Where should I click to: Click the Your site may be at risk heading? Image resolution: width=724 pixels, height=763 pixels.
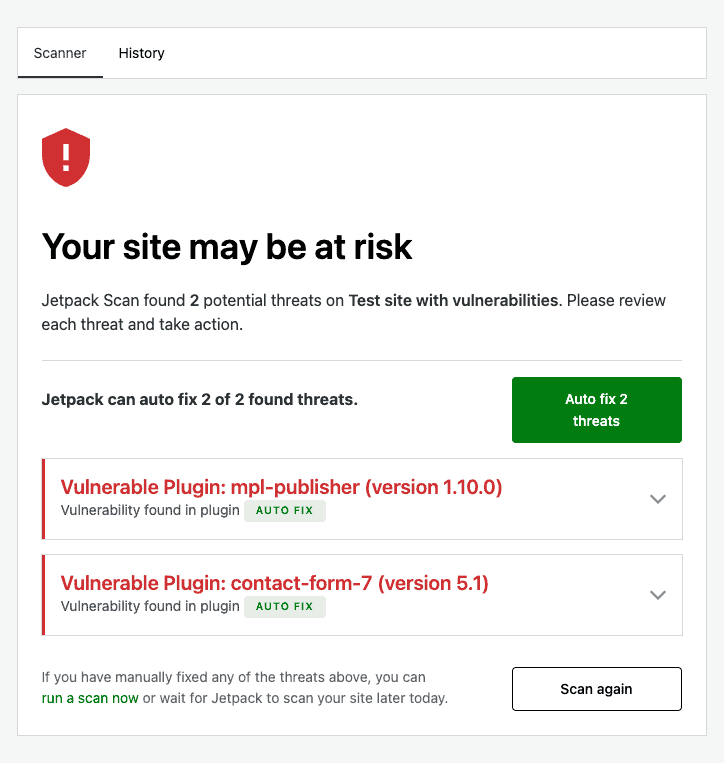[227, 247]
